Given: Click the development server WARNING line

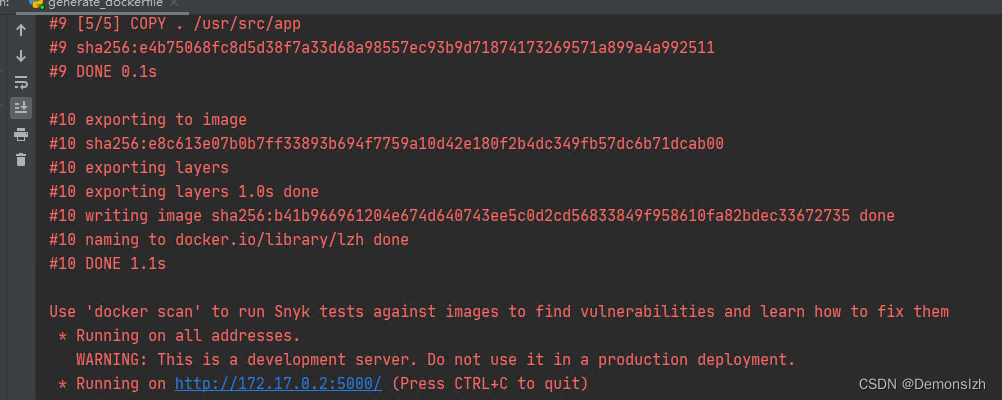Looking at the screenshot, I should 435,359.
